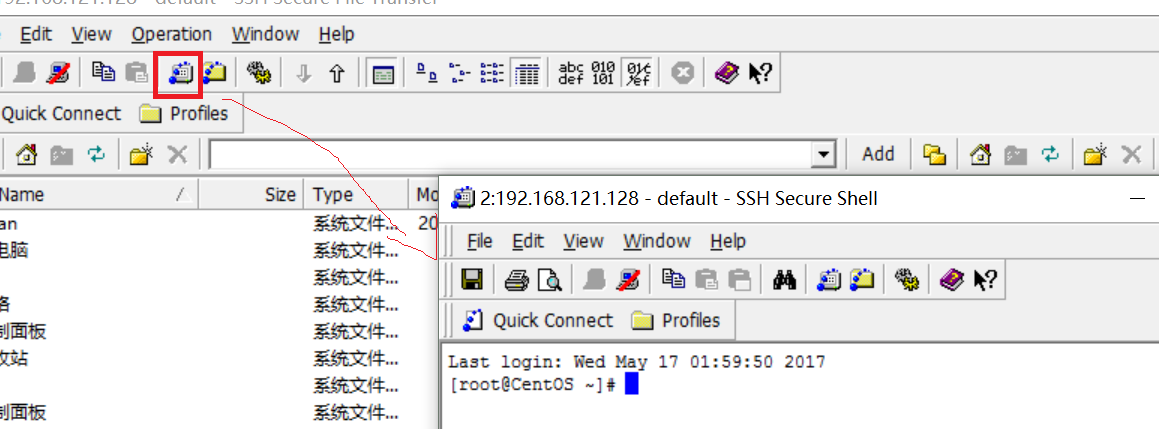Click Delete X icon in local pane

(x=177, y=154)
